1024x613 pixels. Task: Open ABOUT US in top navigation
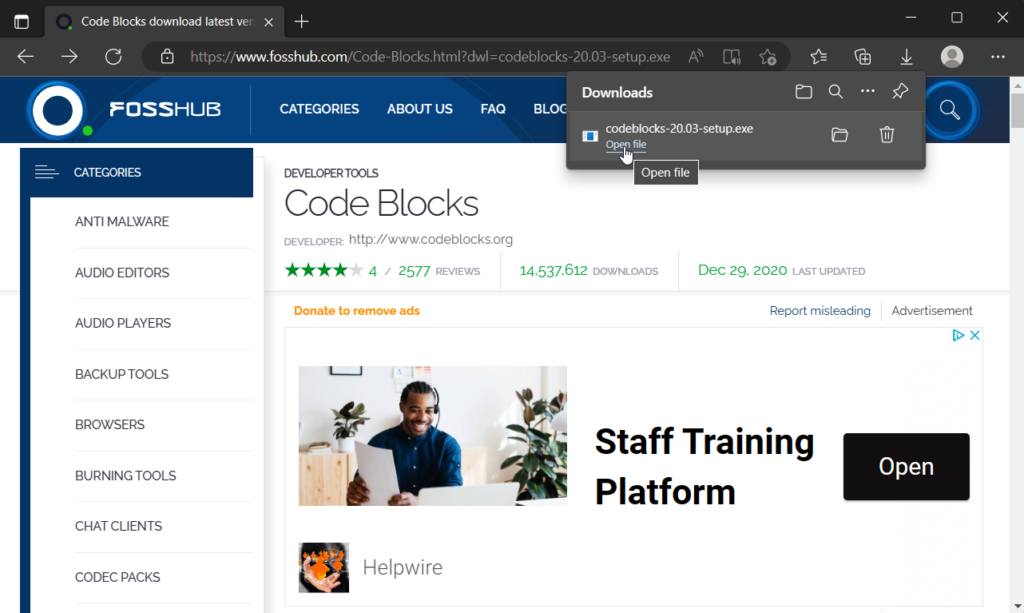pyautogui.click(x=420, y=109)
